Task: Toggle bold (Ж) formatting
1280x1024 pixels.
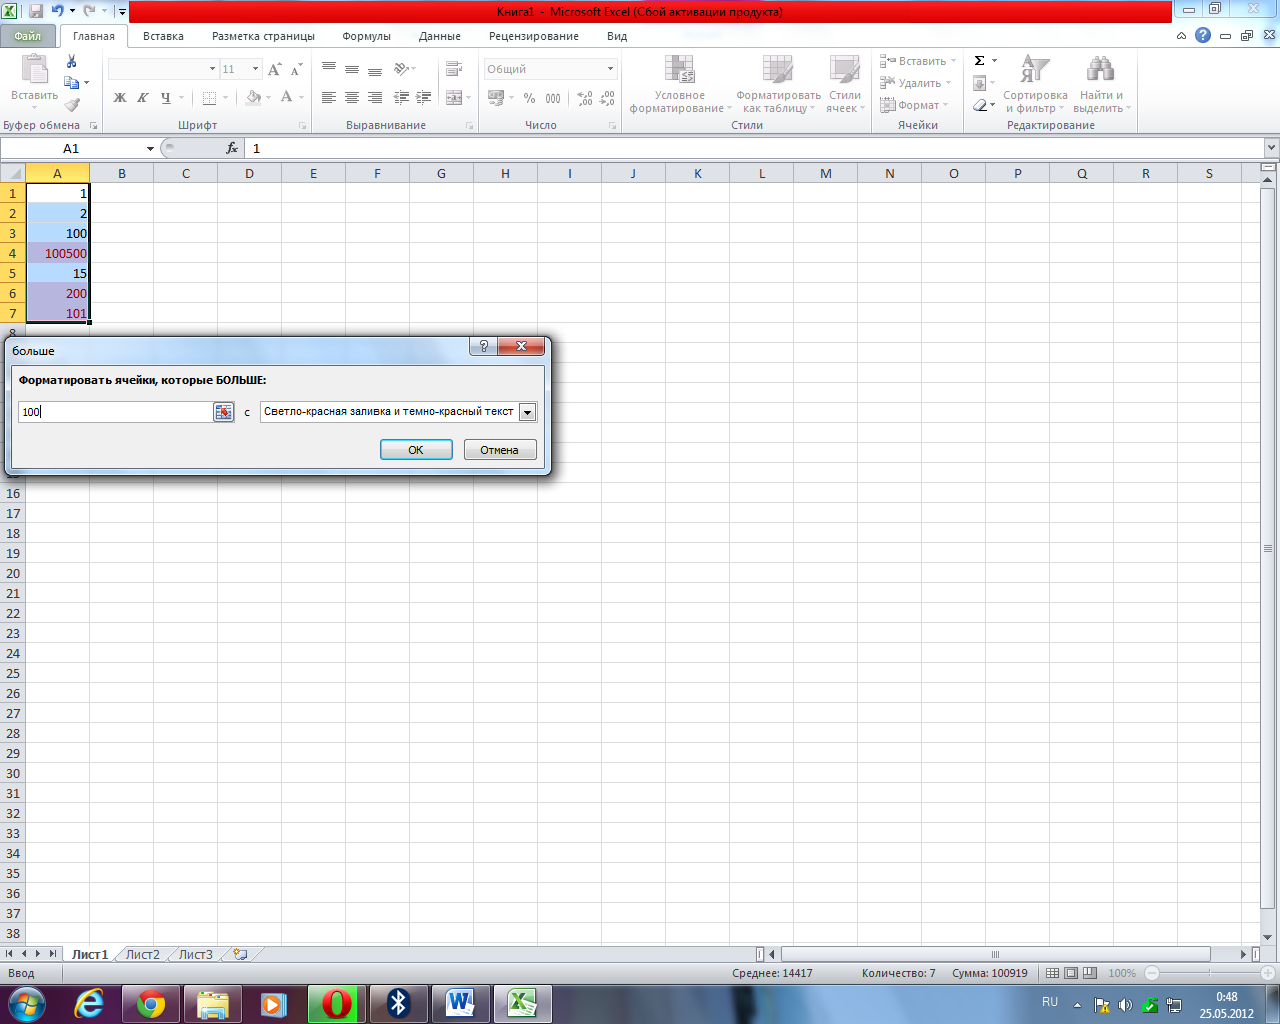Action: coord(120,97)
